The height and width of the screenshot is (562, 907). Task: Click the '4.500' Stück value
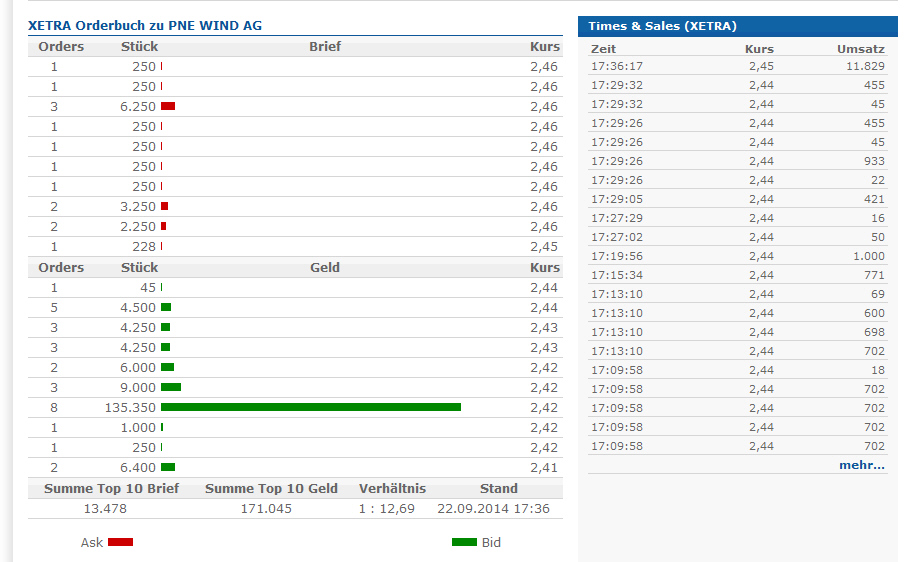click(138, 308)
